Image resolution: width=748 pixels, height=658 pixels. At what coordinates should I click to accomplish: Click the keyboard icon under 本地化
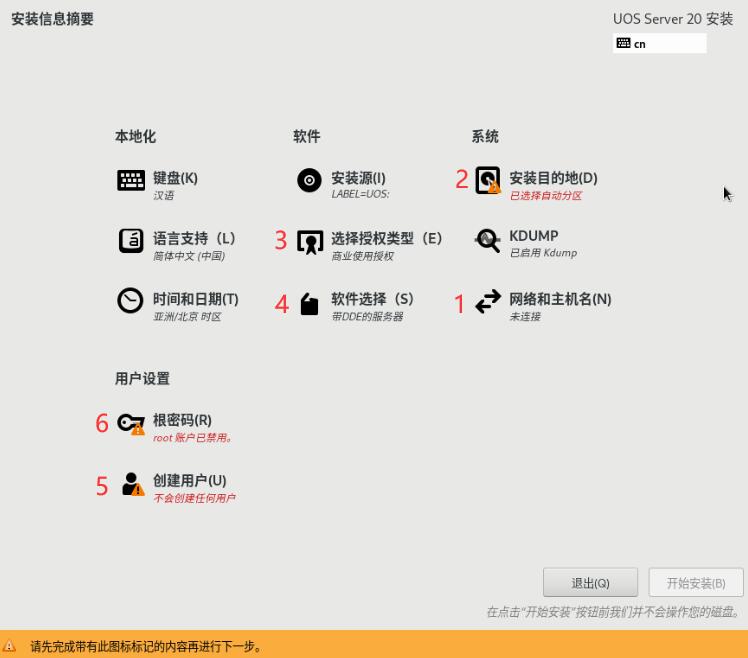pos(131,180)
